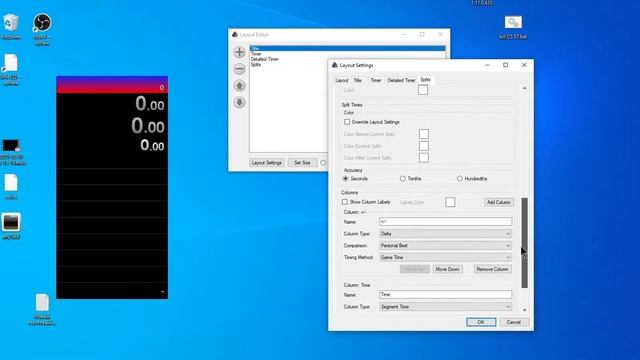The image size is (640, 360).
Task: Select the Splits tab in Layout Settings
Action: [425, 80]
